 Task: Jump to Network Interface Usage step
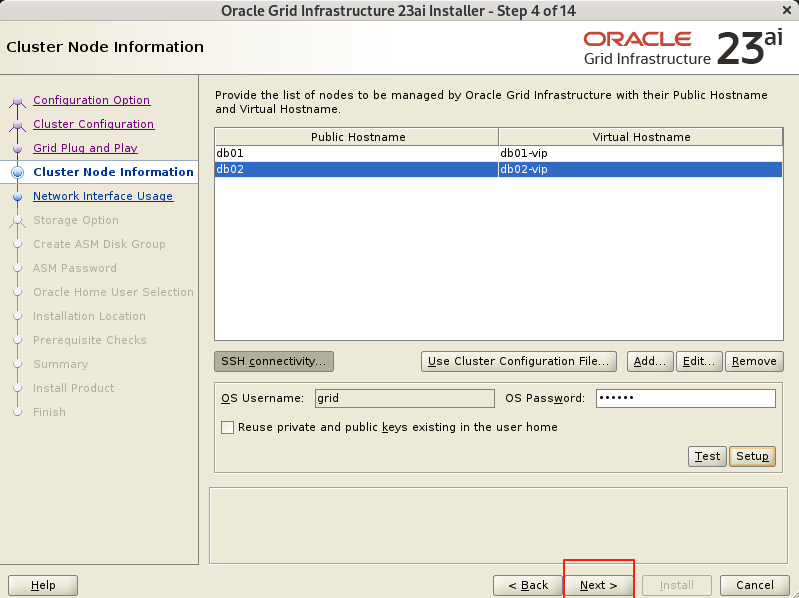pos(103,196)
